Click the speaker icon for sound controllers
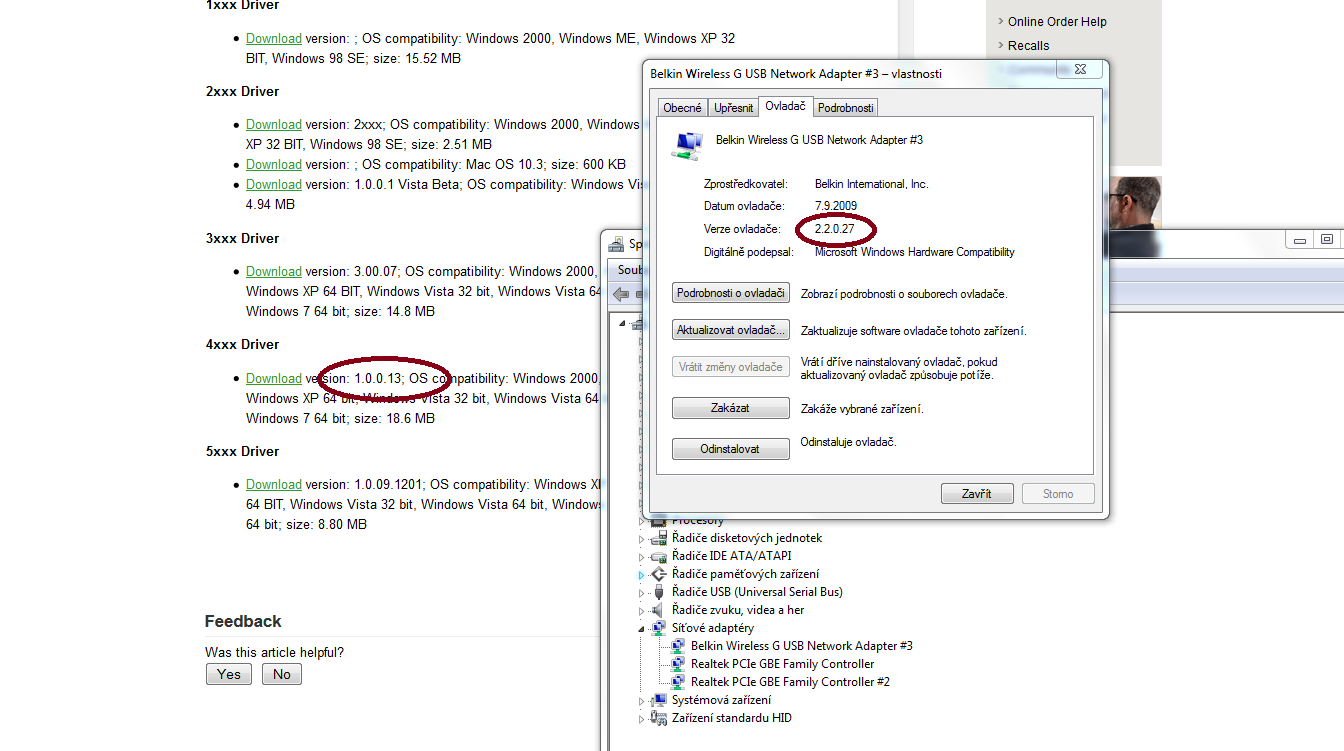The image size is (1344, 751). pos(658,610)
